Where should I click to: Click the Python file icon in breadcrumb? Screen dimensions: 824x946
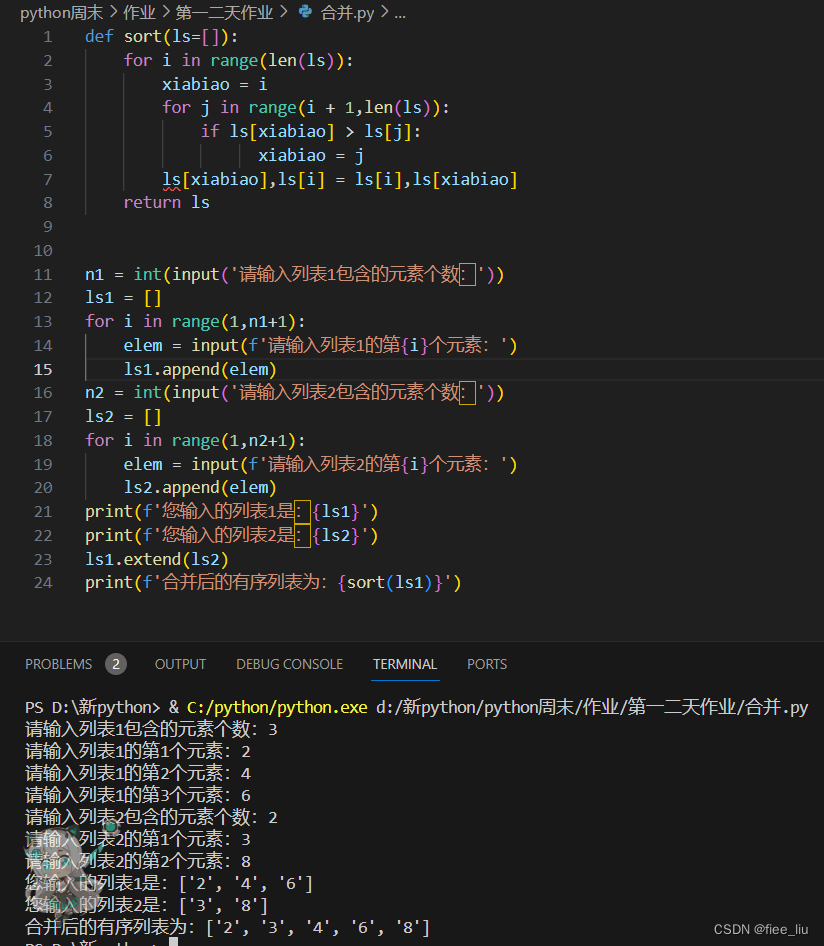coord(306,11)
